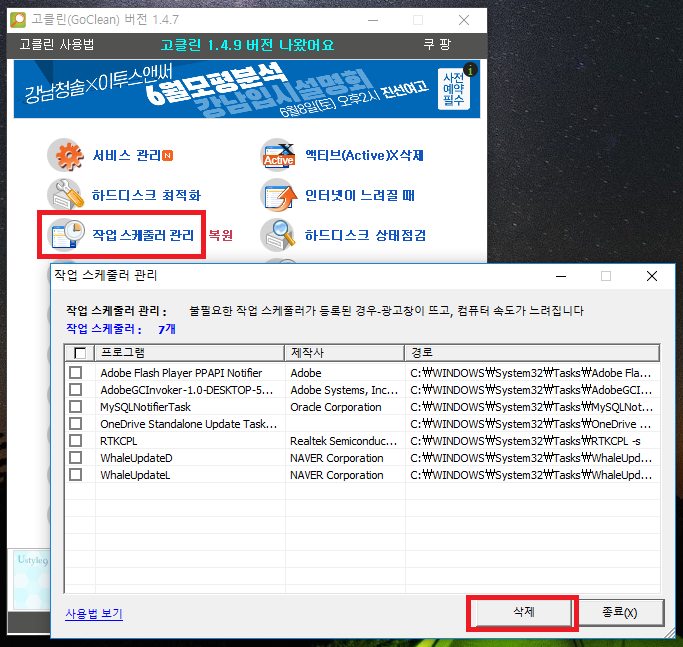The height and width of the screenshot is (647, 683).
Task: Check the WhaleUpdateD checkbox
Action: 76,457
